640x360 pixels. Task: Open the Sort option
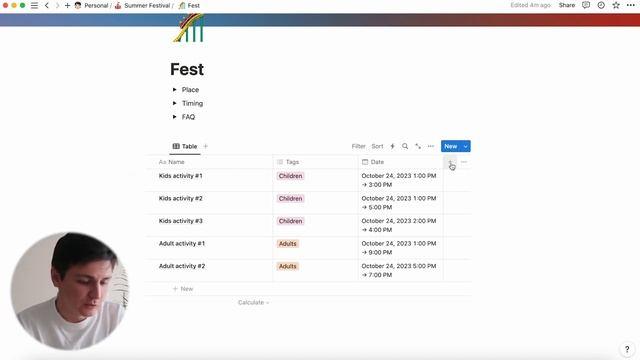(x=377, y=146)
